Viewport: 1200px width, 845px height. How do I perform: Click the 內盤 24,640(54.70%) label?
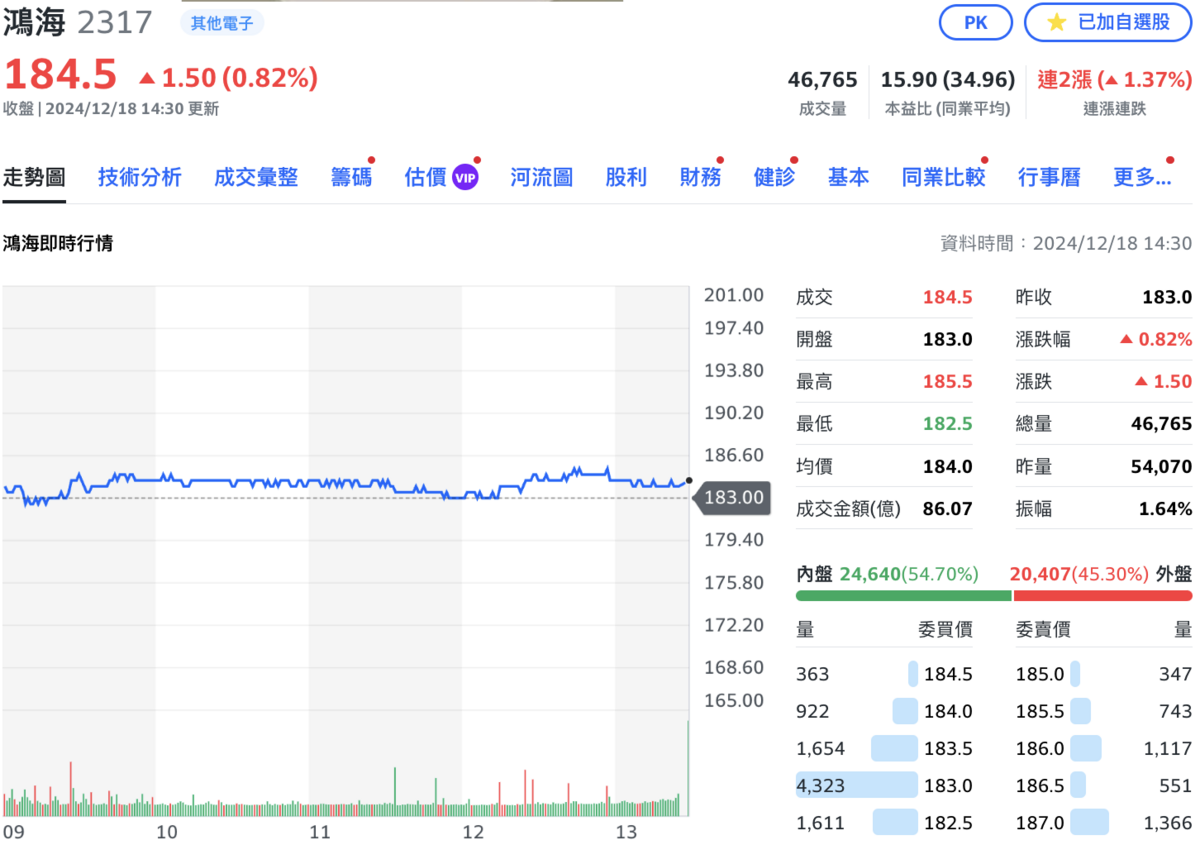point(887,574)
